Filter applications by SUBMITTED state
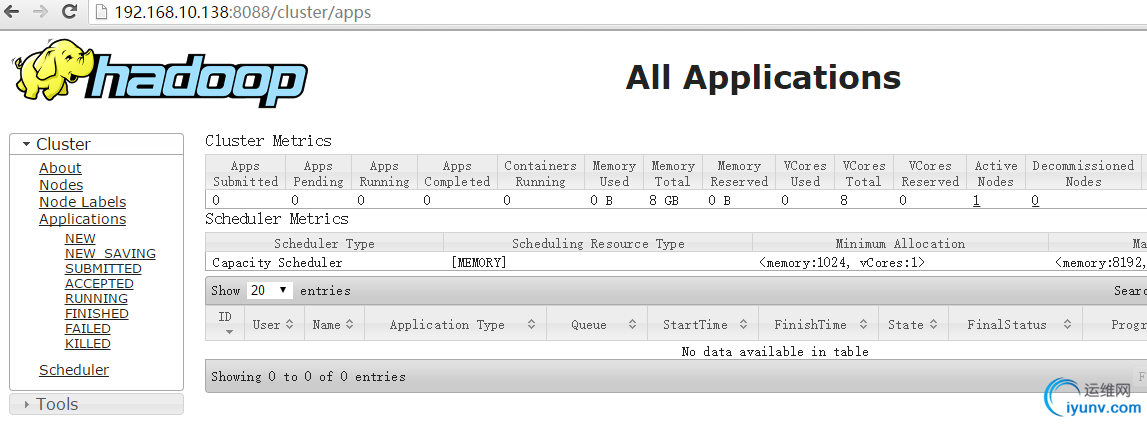1147x424 pixels. 103,268
